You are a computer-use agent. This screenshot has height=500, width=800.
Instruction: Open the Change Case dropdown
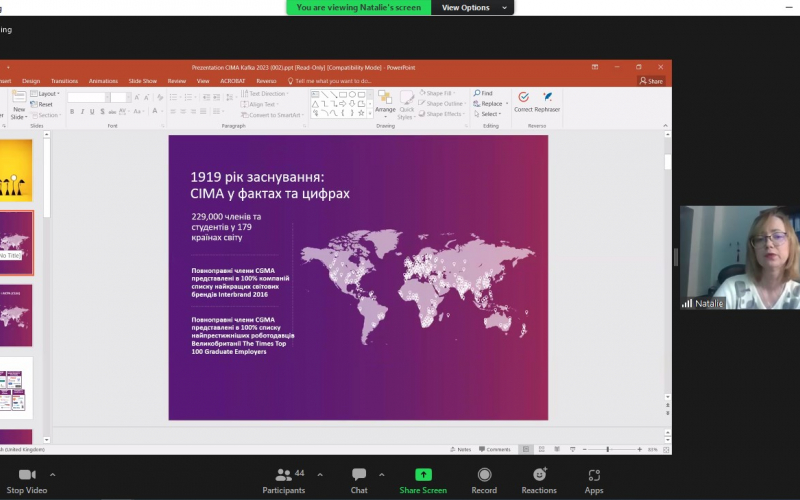[138, 112]
